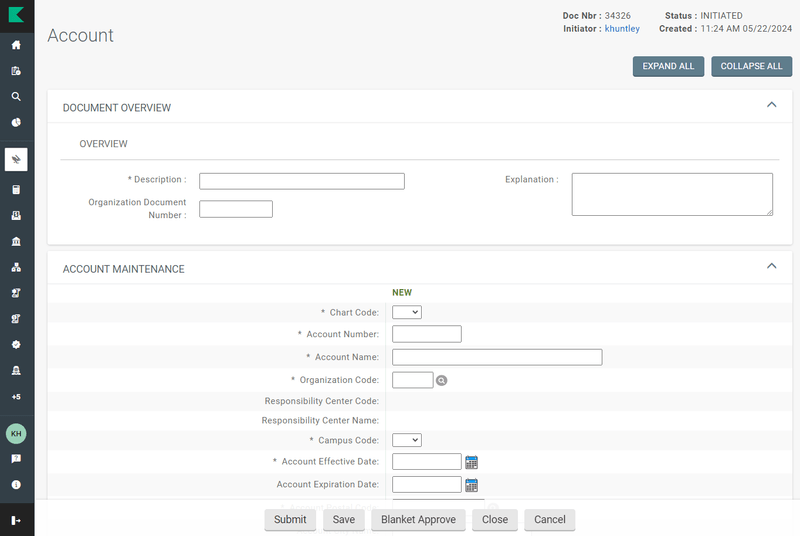Open the upper scroll document sidebar icon
Image resolution: width=800 pixels, height=536 pixels.
point(16,293)
